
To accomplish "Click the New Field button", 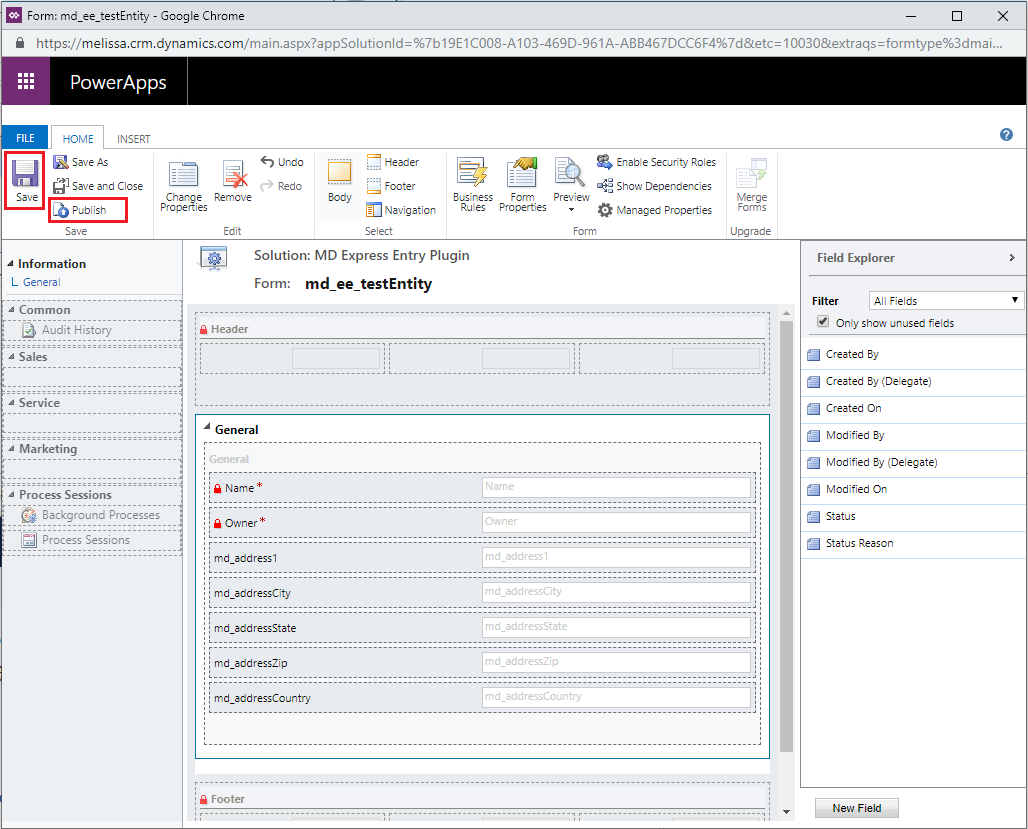I will [856, 808].
